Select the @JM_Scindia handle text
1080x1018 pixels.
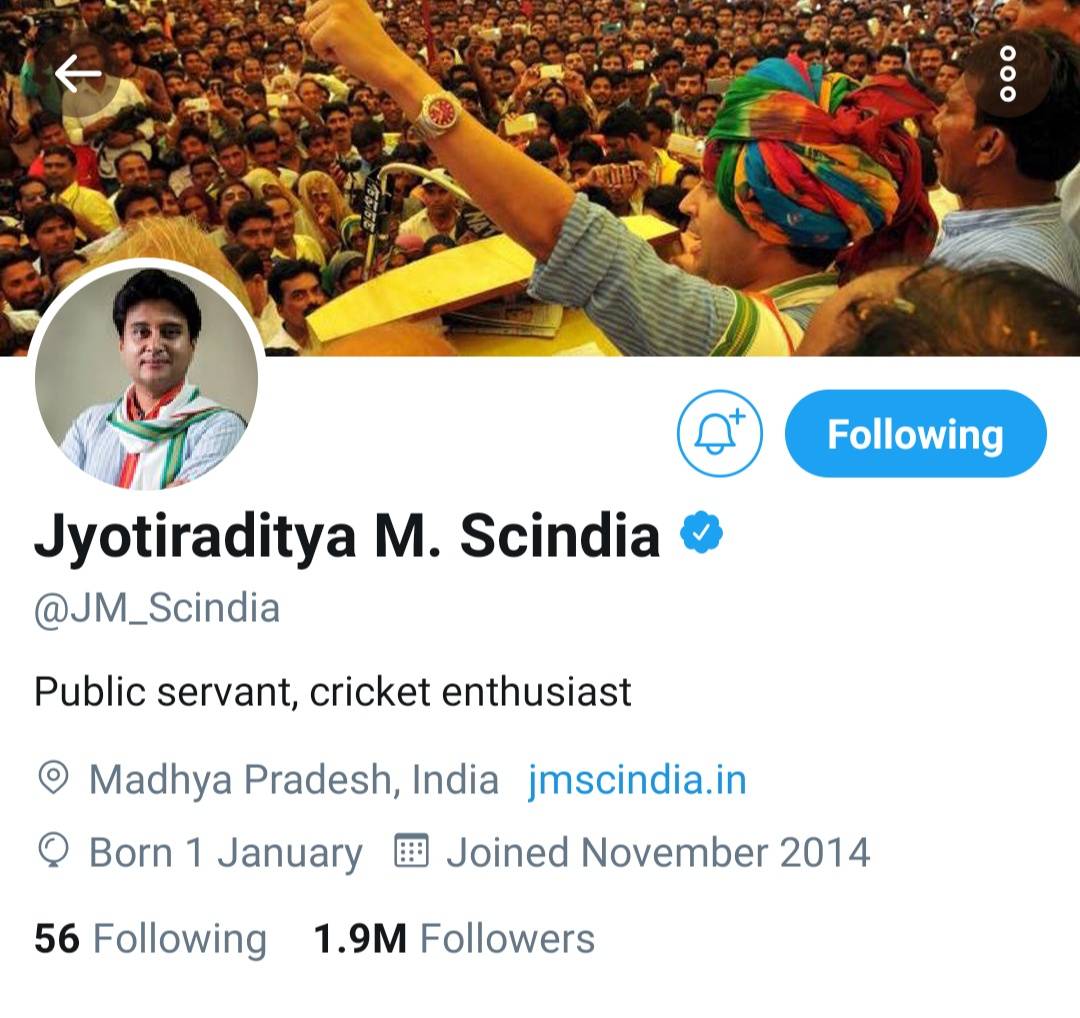[x=157, y=608]
